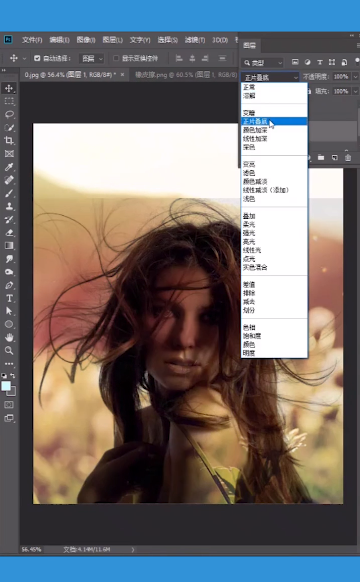Click the Photoshop Ps logo icon
This screenshot has height=582, width=360.
pos(8,39)
